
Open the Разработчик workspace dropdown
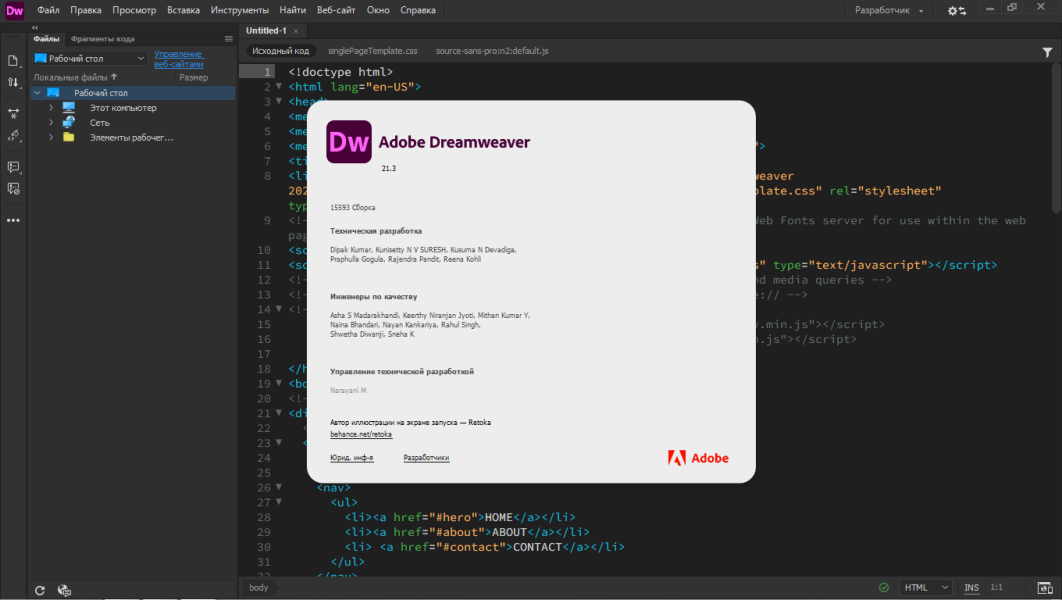[889, 10]
